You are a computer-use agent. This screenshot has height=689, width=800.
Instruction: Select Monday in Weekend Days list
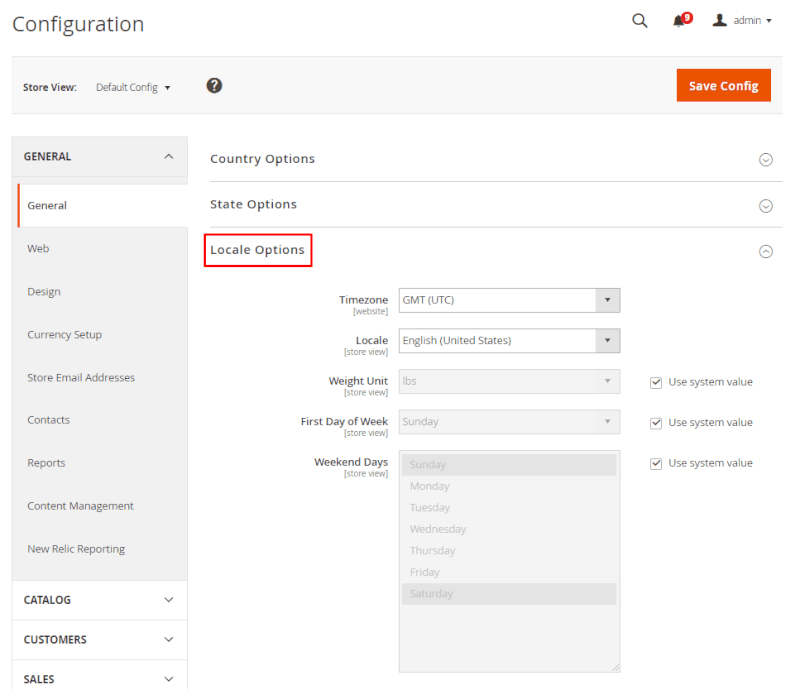[x=430, y=486]
